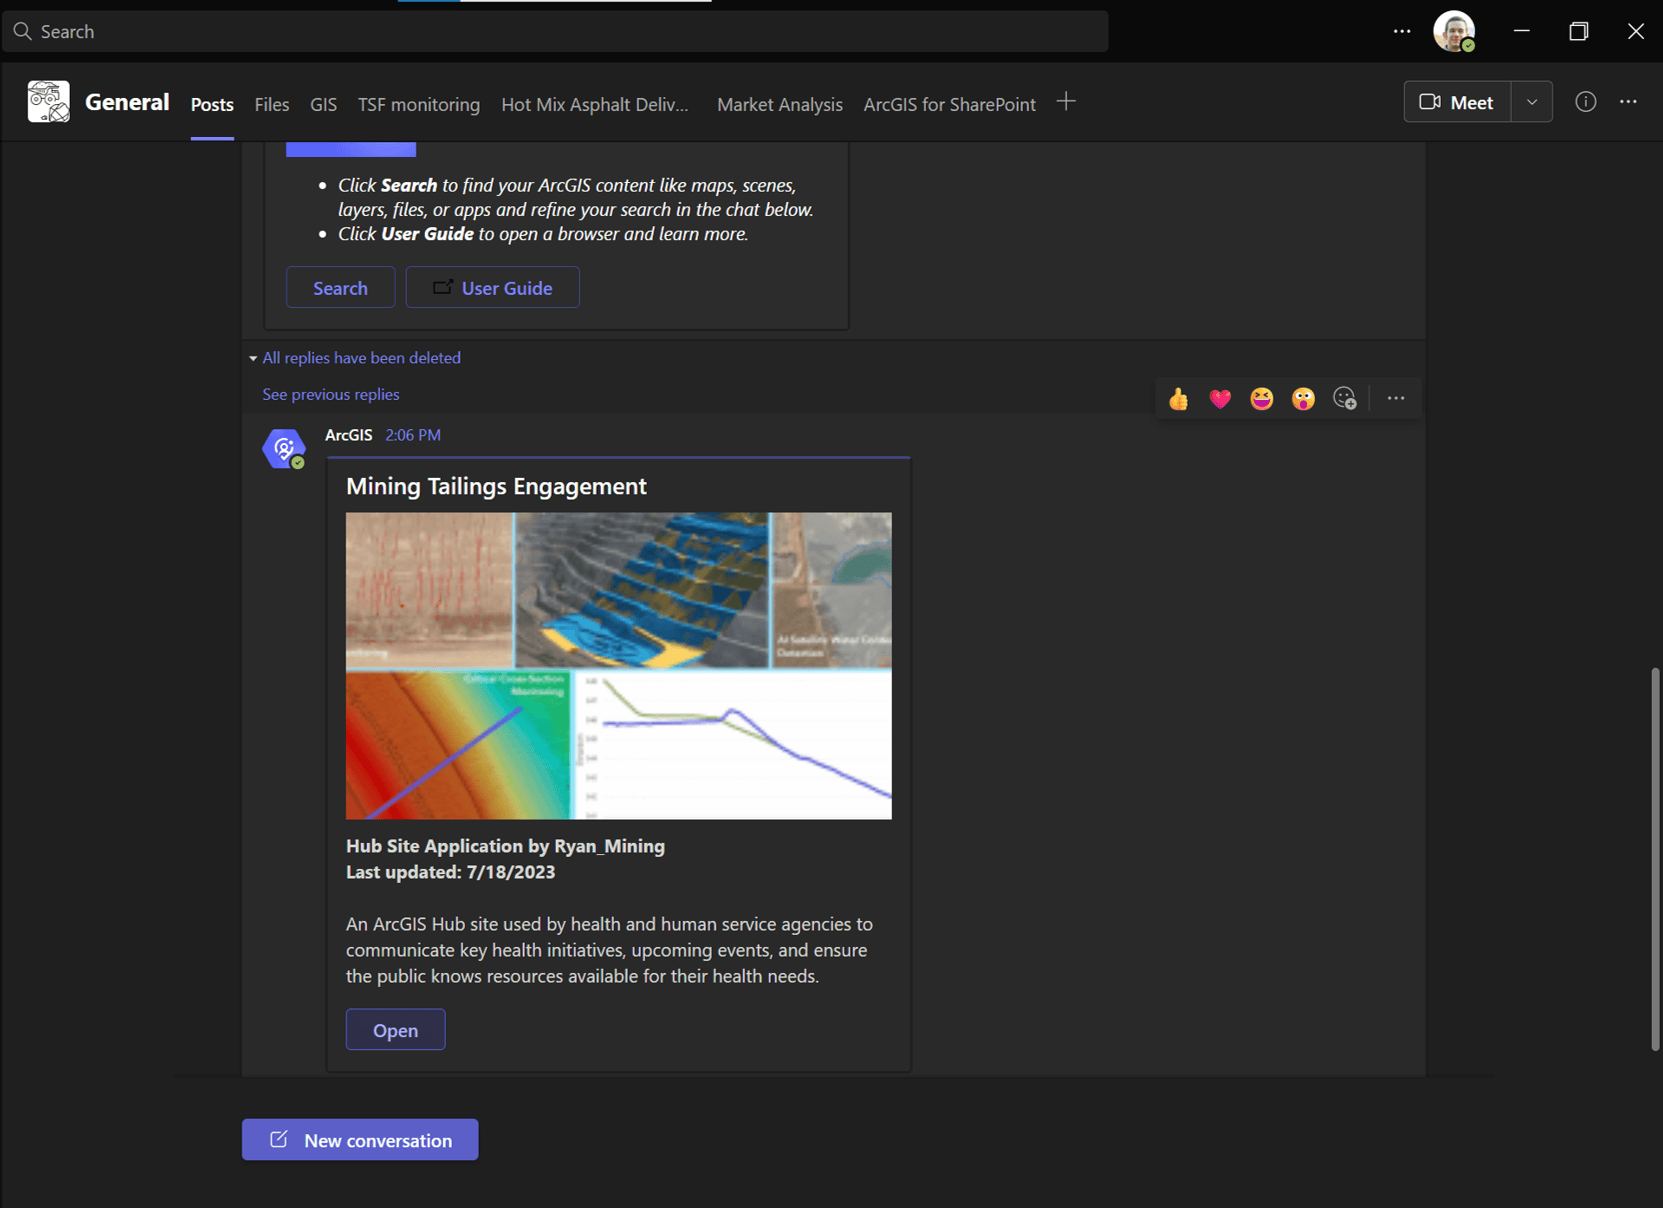Click the Mining Tailings Engagement card title
Viewport: 1663px width, 1208px height.
(496, 486)
